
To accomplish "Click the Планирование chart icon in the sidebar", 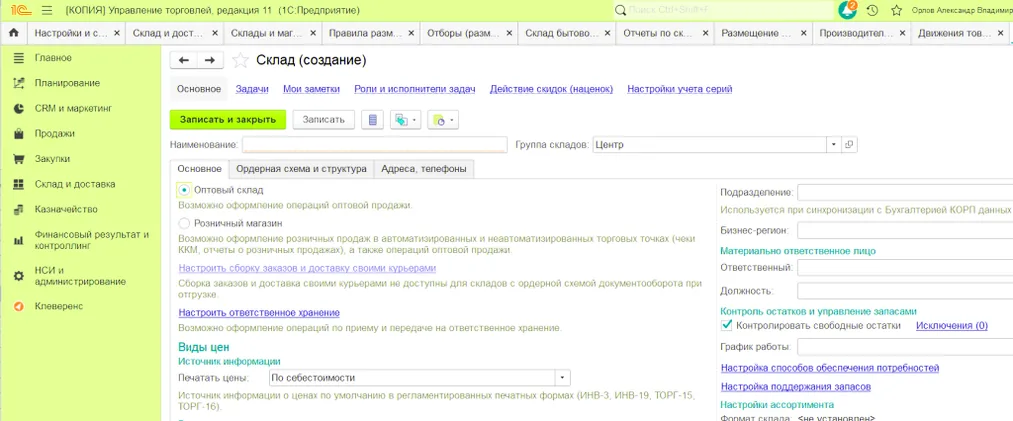I will pyautogui.click(x=19, y=83).
